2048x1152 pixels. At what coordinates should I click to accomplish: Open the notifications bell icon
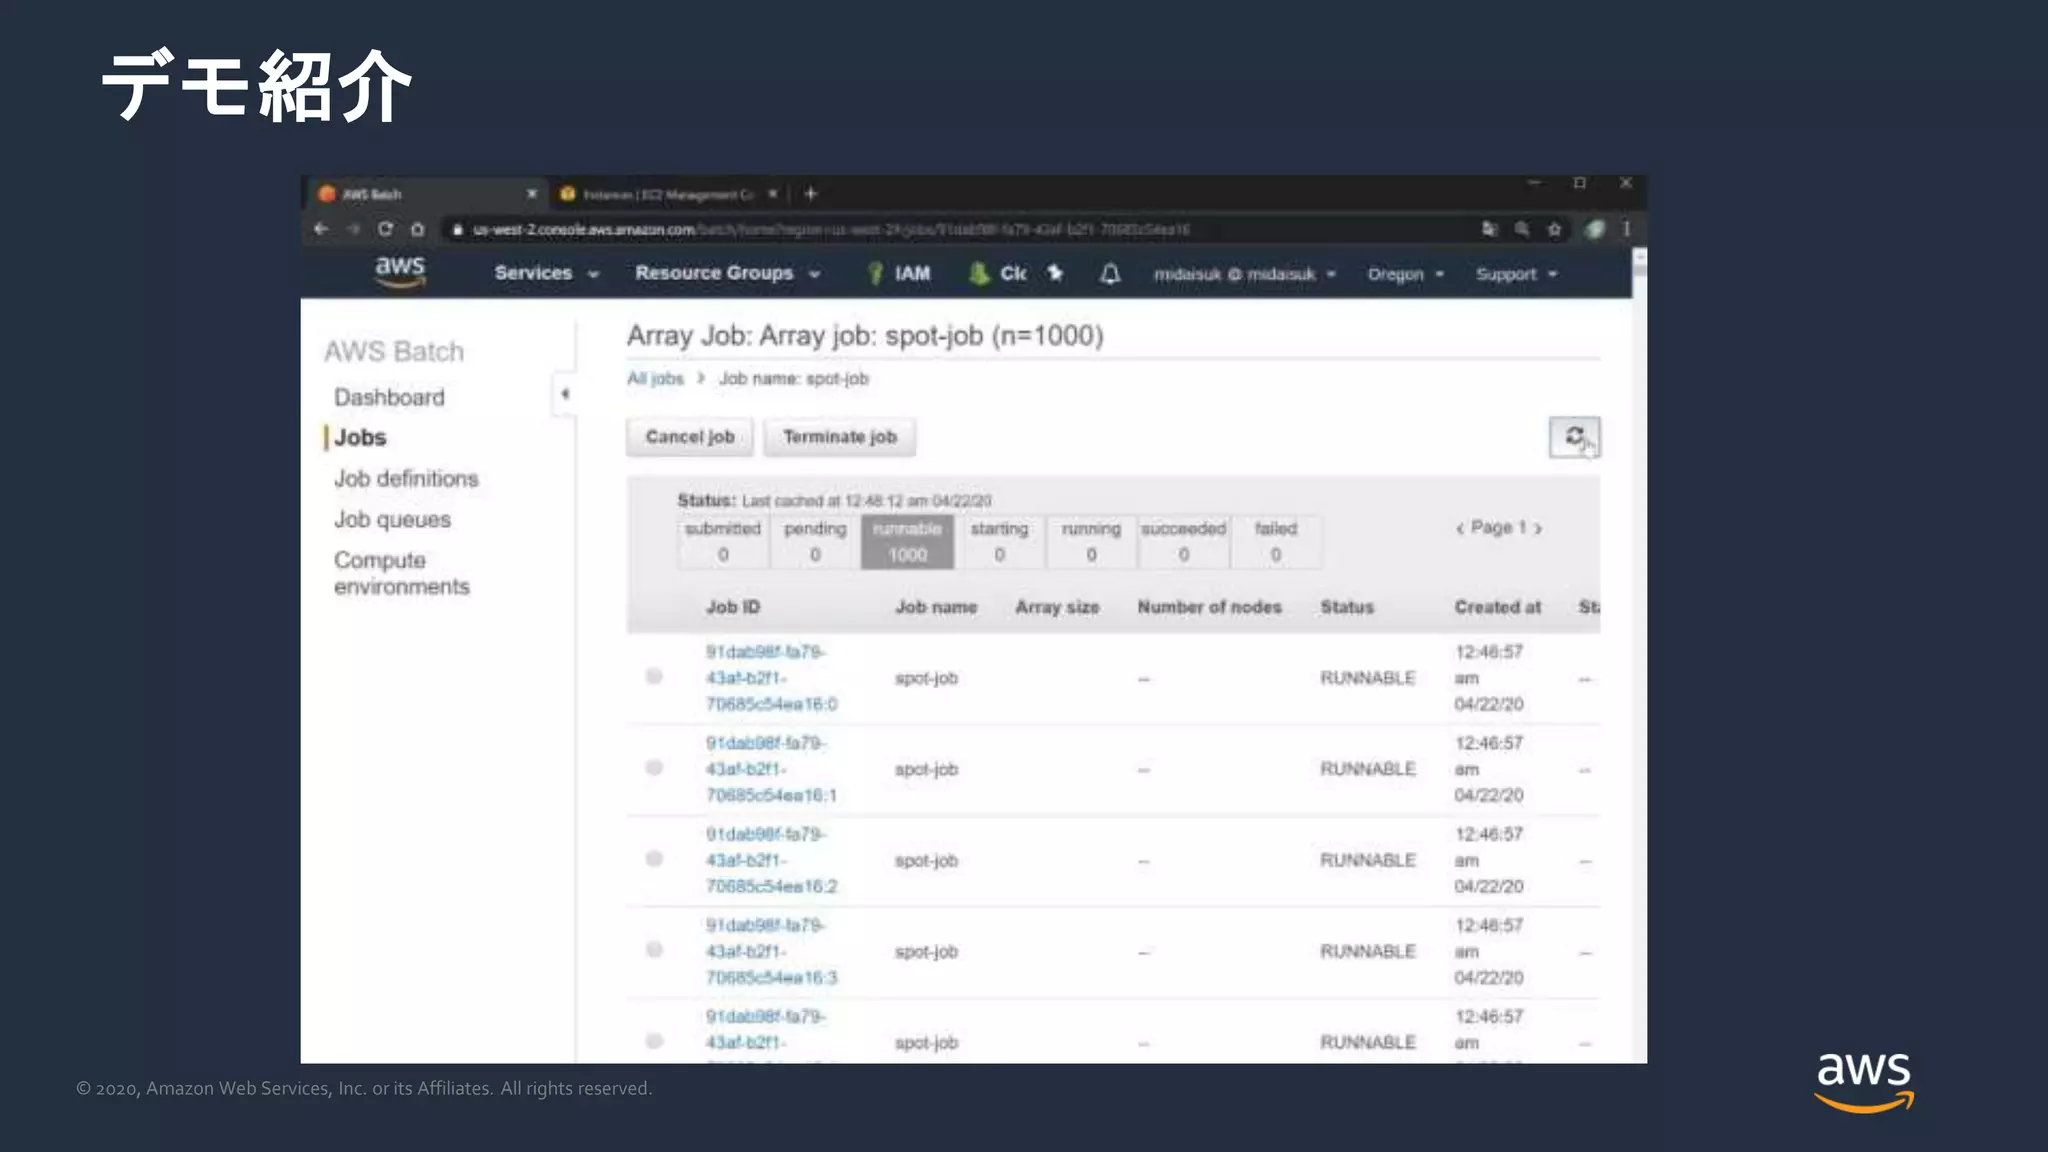1110,274
